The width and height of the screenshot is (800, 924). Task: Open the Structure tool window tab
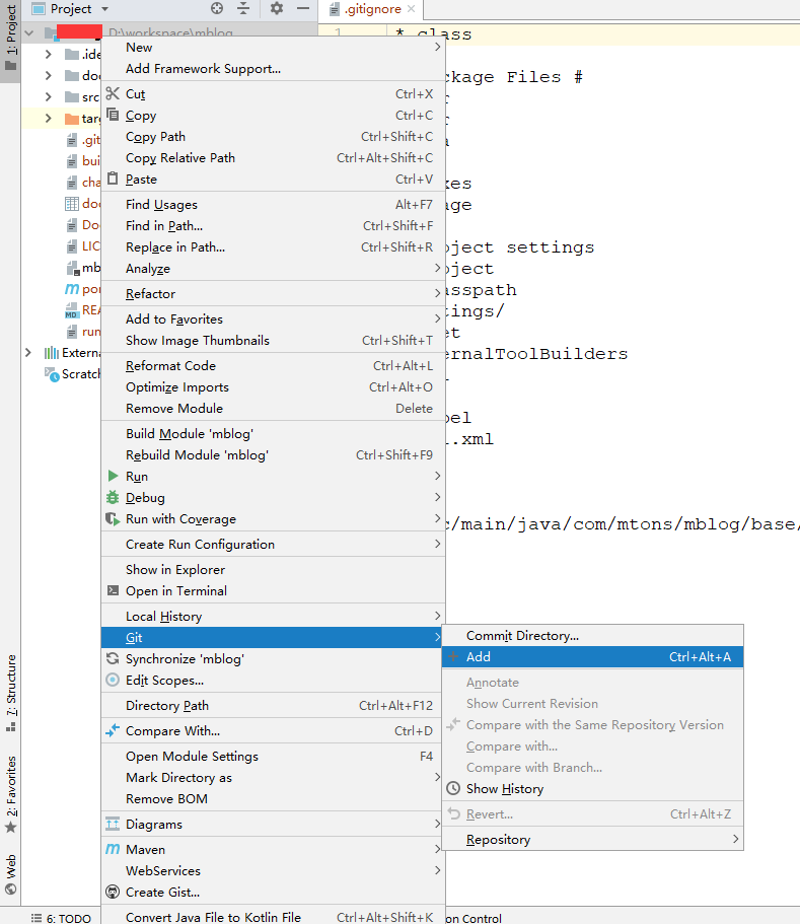point(11,693)
